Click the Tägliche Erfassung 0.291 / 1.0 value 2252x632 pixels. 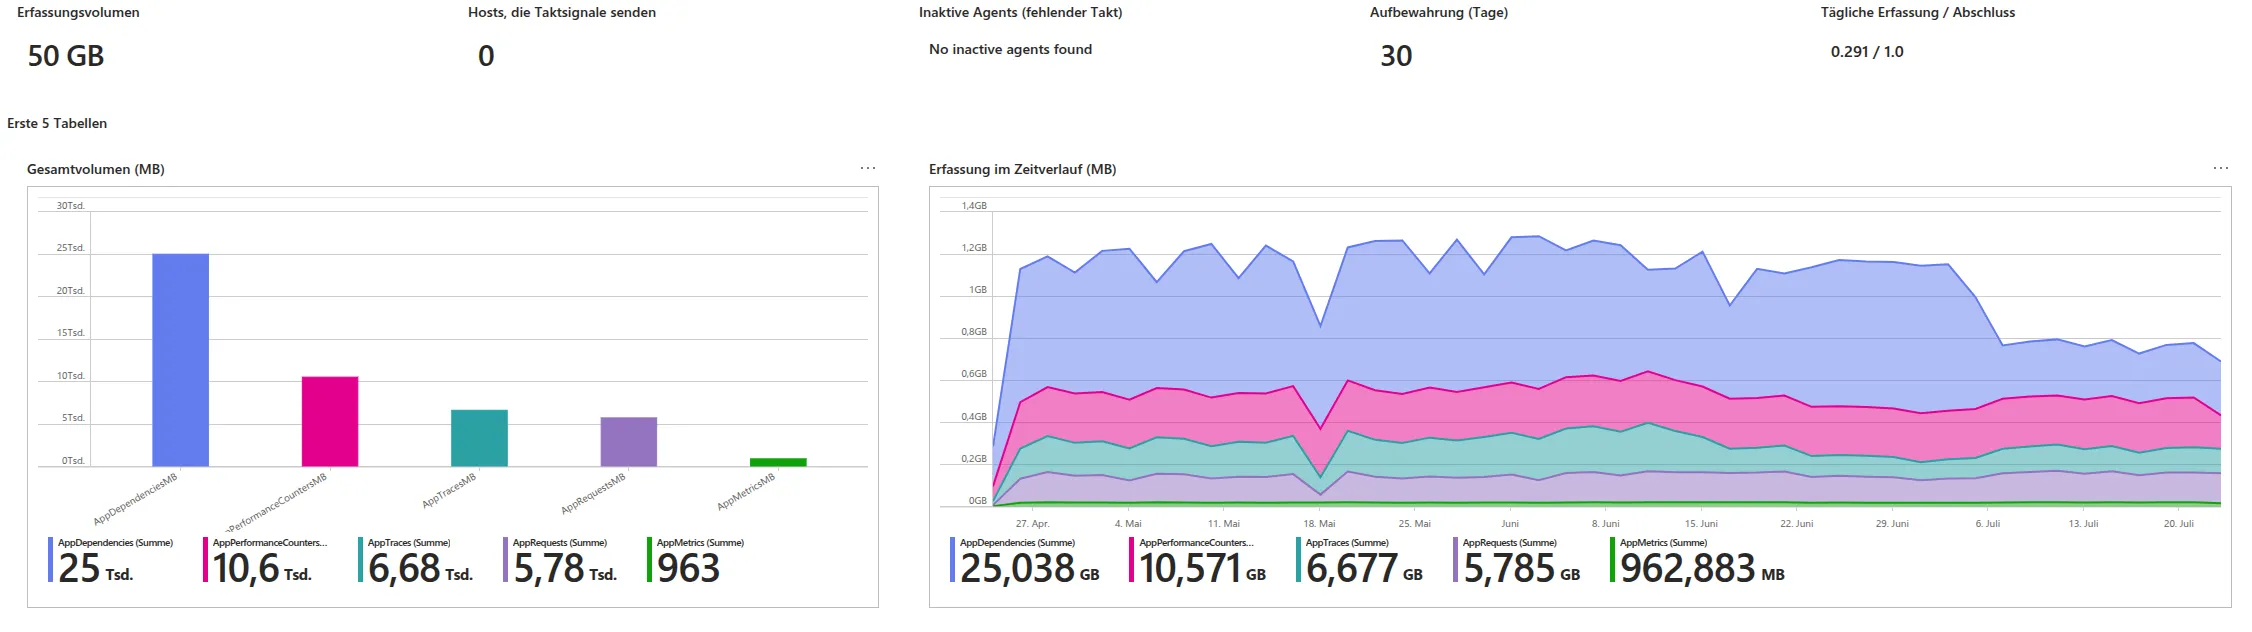pyautogui.click(x=1867, y=52)
